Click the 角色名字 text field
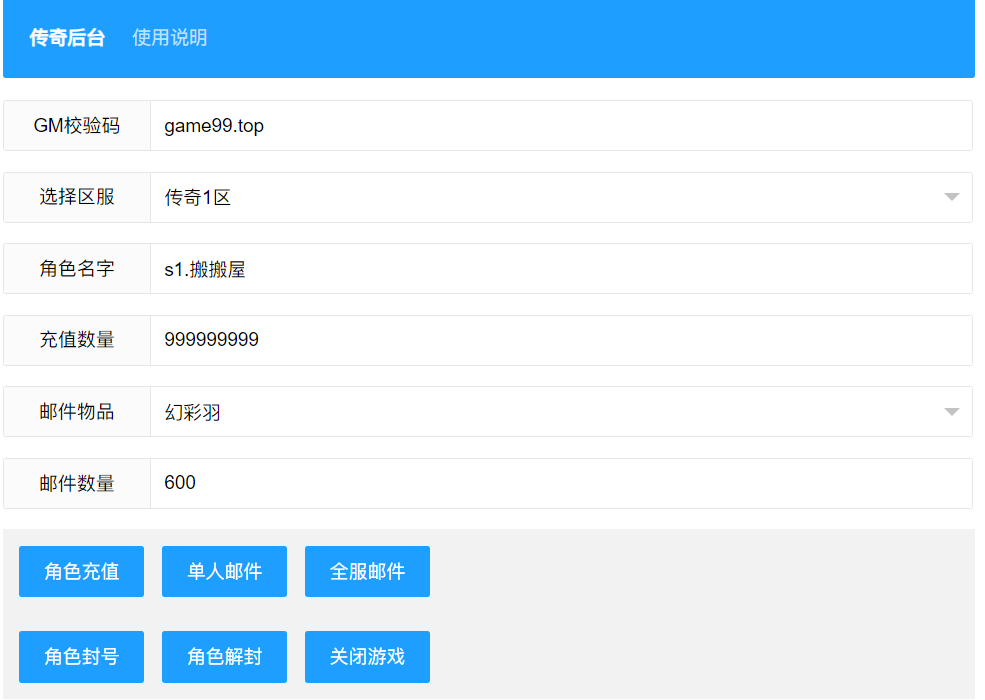The image size is (985, 700). pos(560,269)
